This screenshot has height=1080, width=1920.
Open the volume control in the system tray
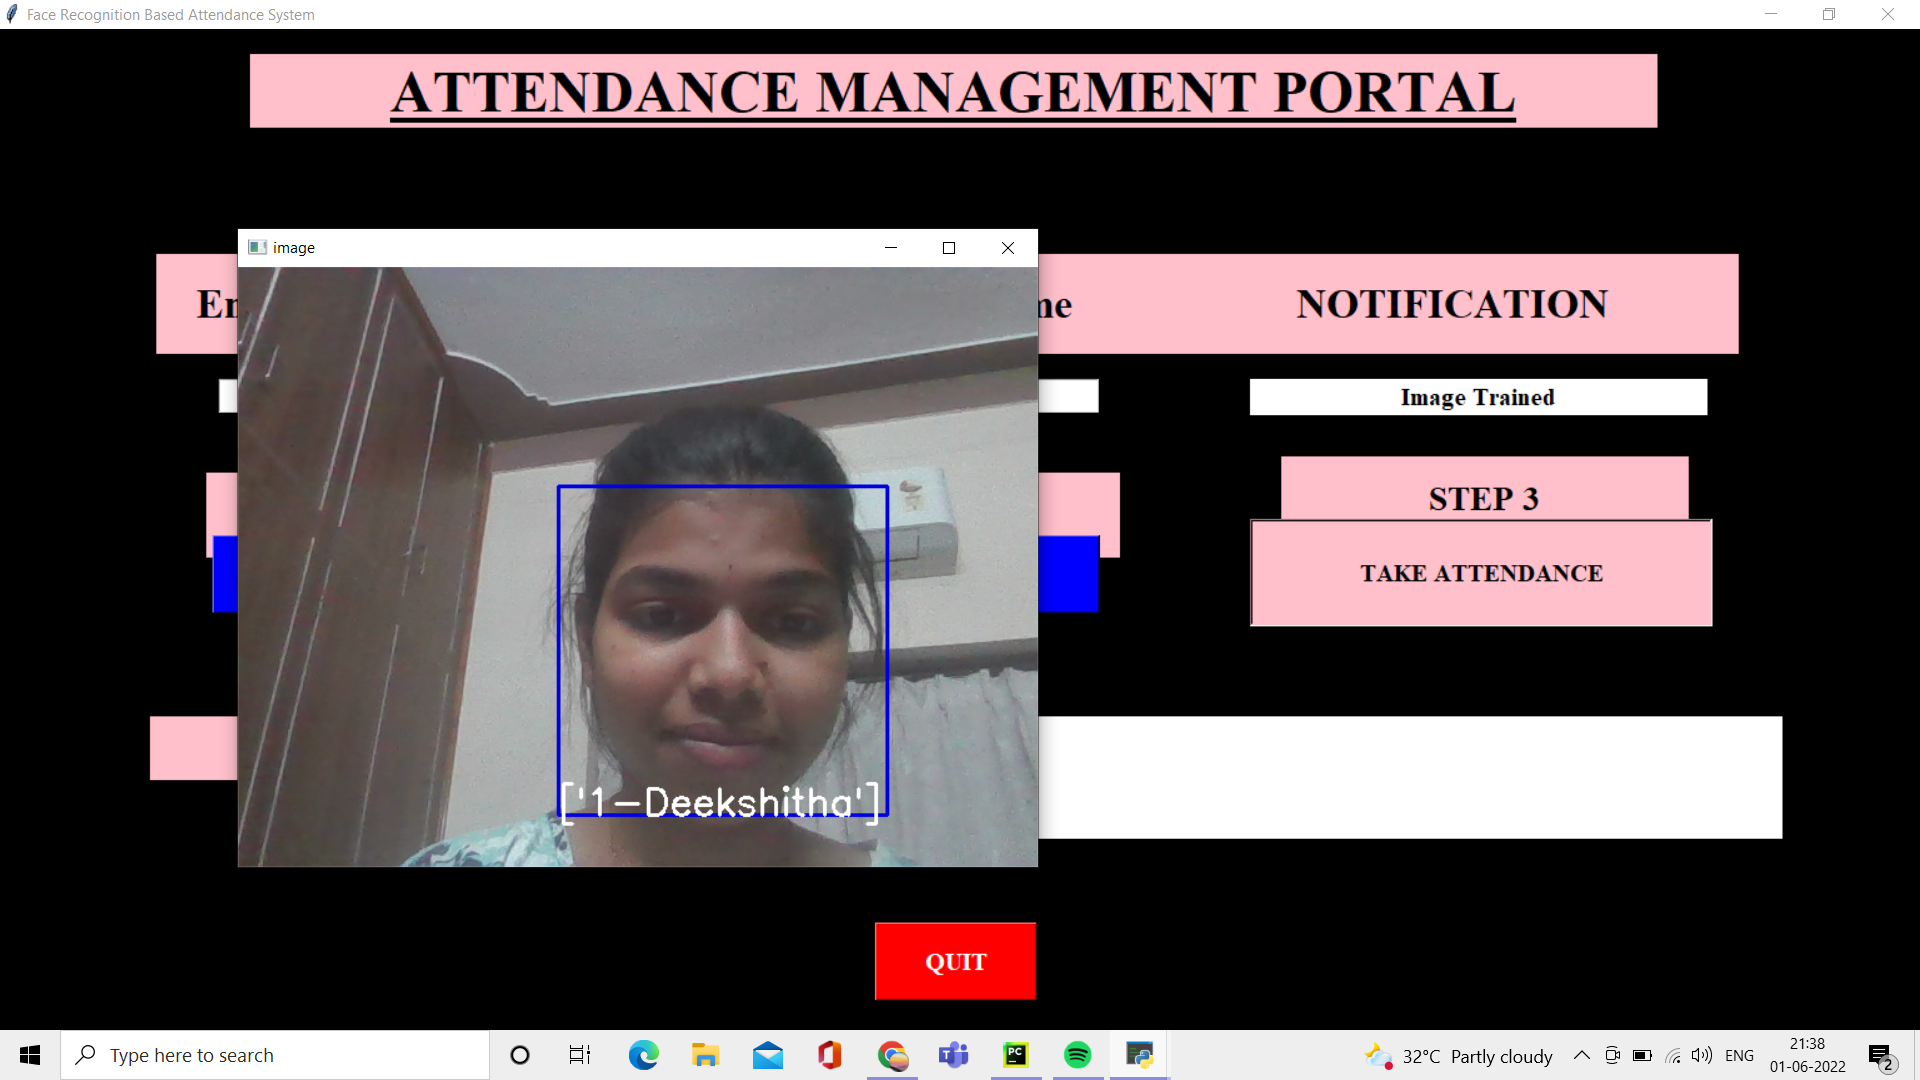[x=1702, y=1055]
